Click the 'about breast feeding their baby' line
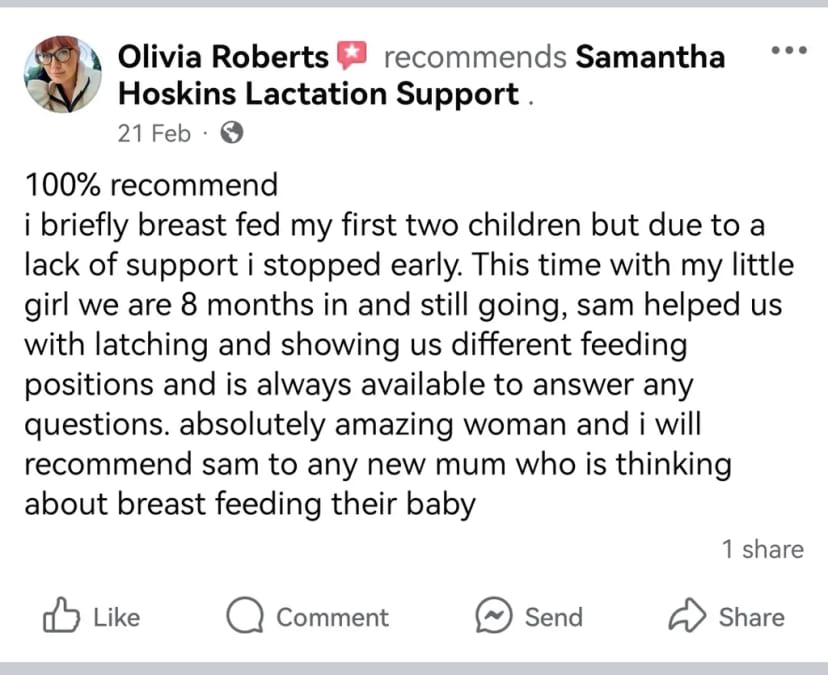The width and height of the screenshot is (828, 675). point(250,504)
